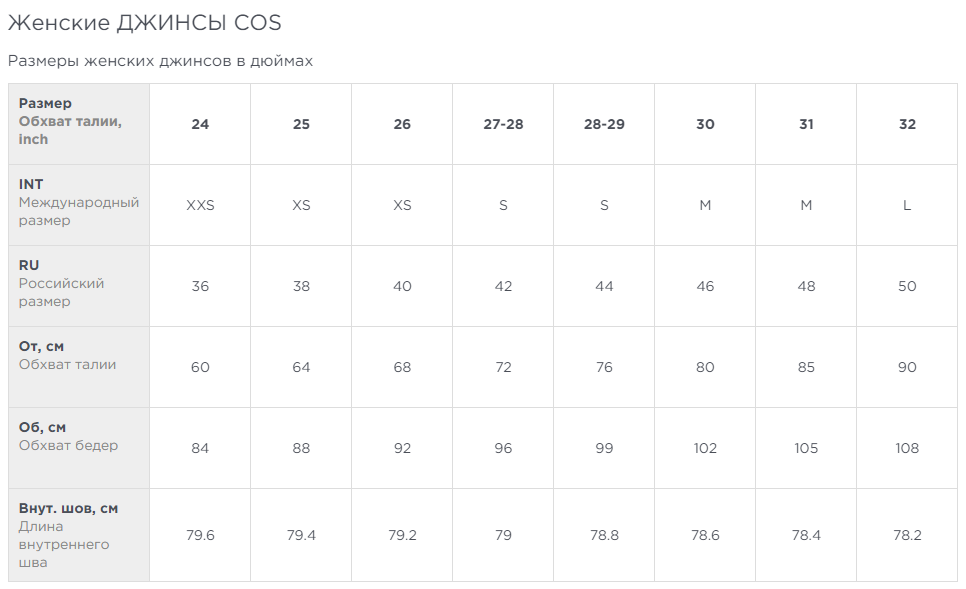Viewport: 966px width, 589px height.
Task: Click the XXS international size cell
Action: pyautogui.click(x=200, y=205)
